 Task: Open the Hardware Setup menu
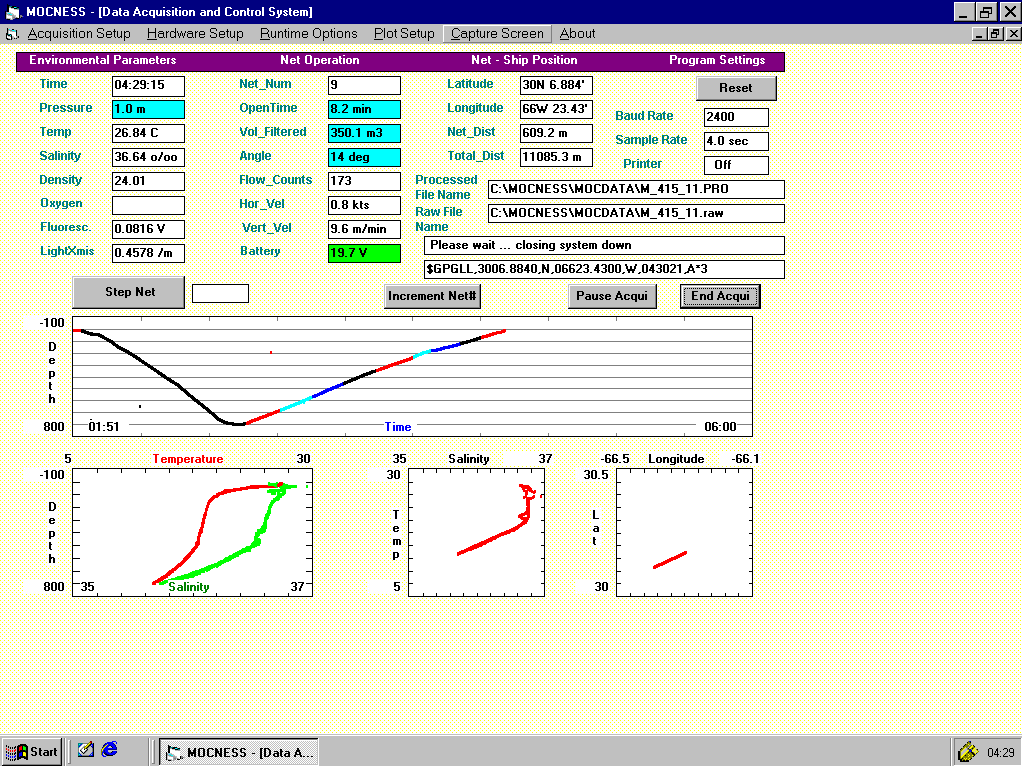pos(195,34)
